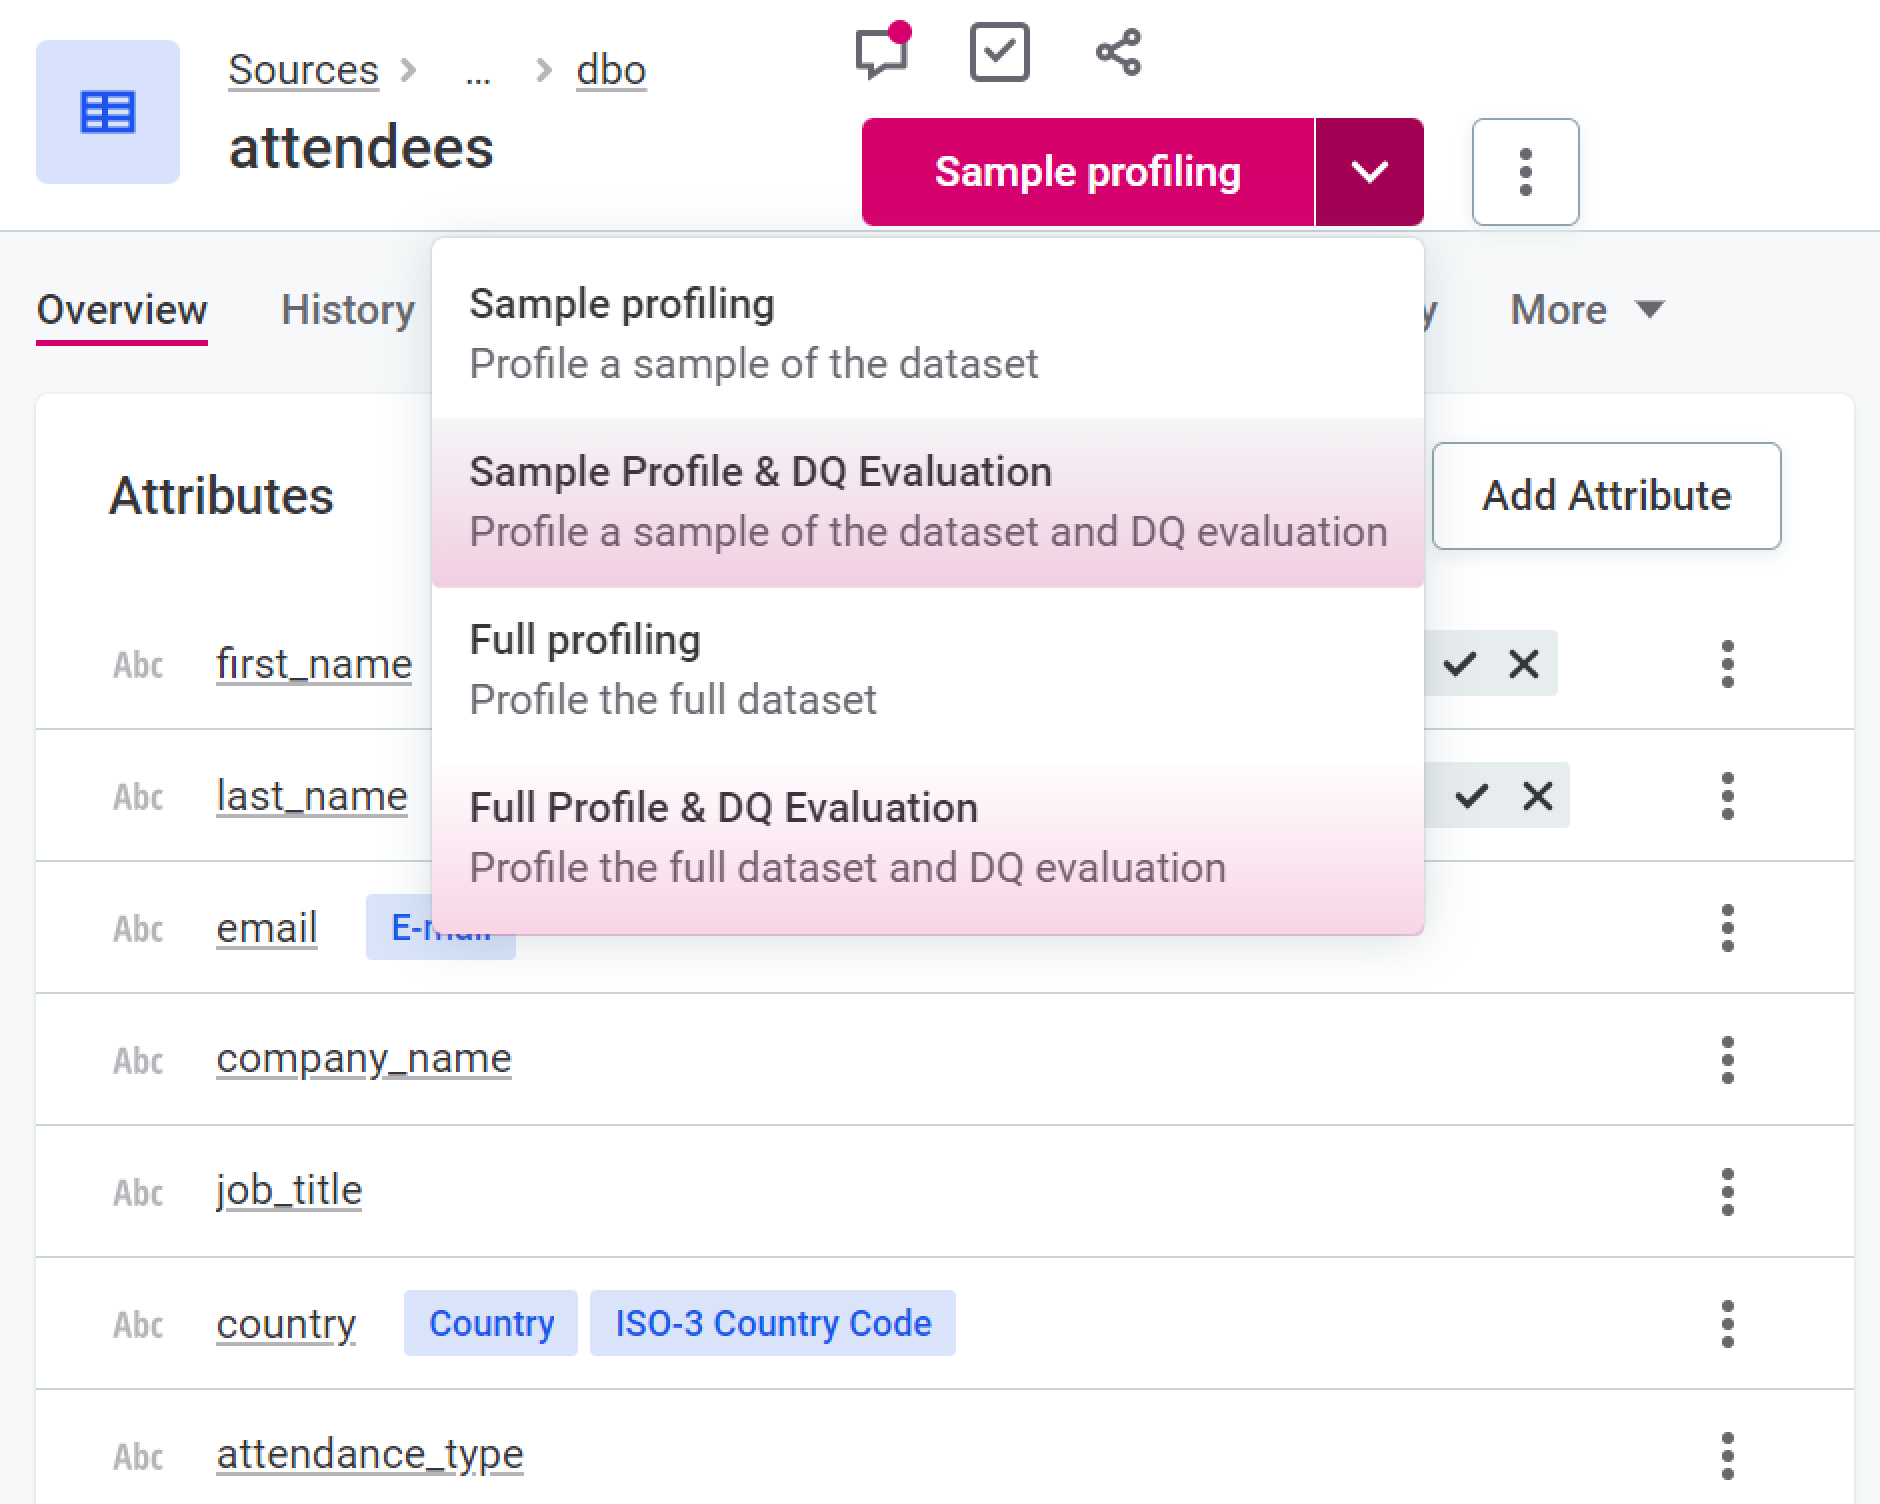Click the ISO-3 Country Code tag
The width and height of the screenshot is (1880, 1504).
[772, 1324]
